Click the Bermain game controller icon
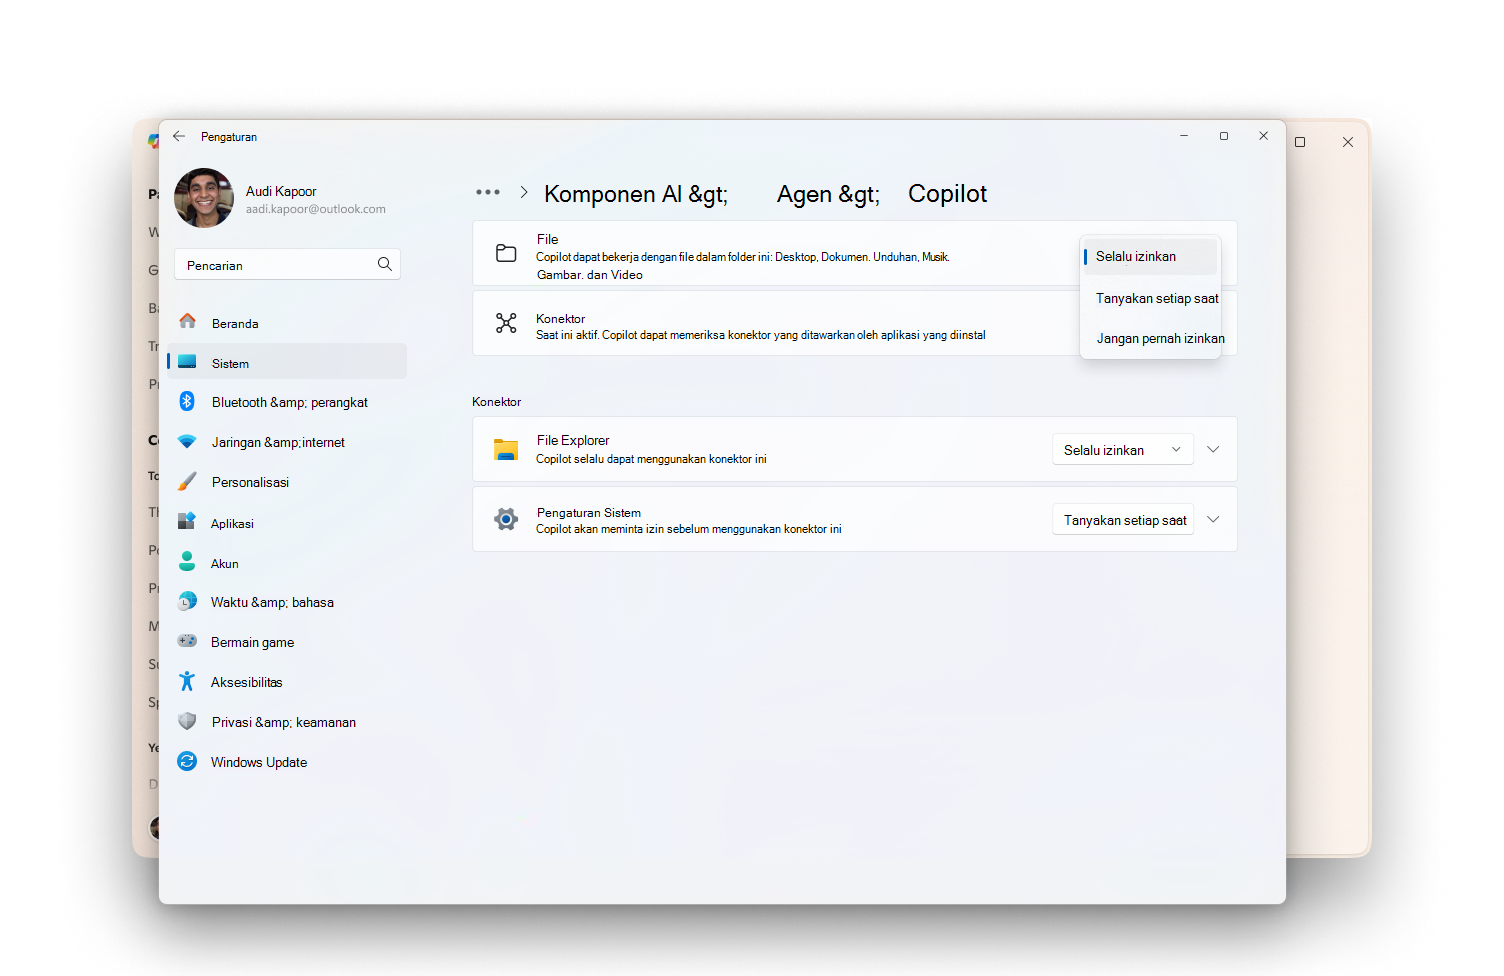 pyautogui.click(x=187, y=641)
